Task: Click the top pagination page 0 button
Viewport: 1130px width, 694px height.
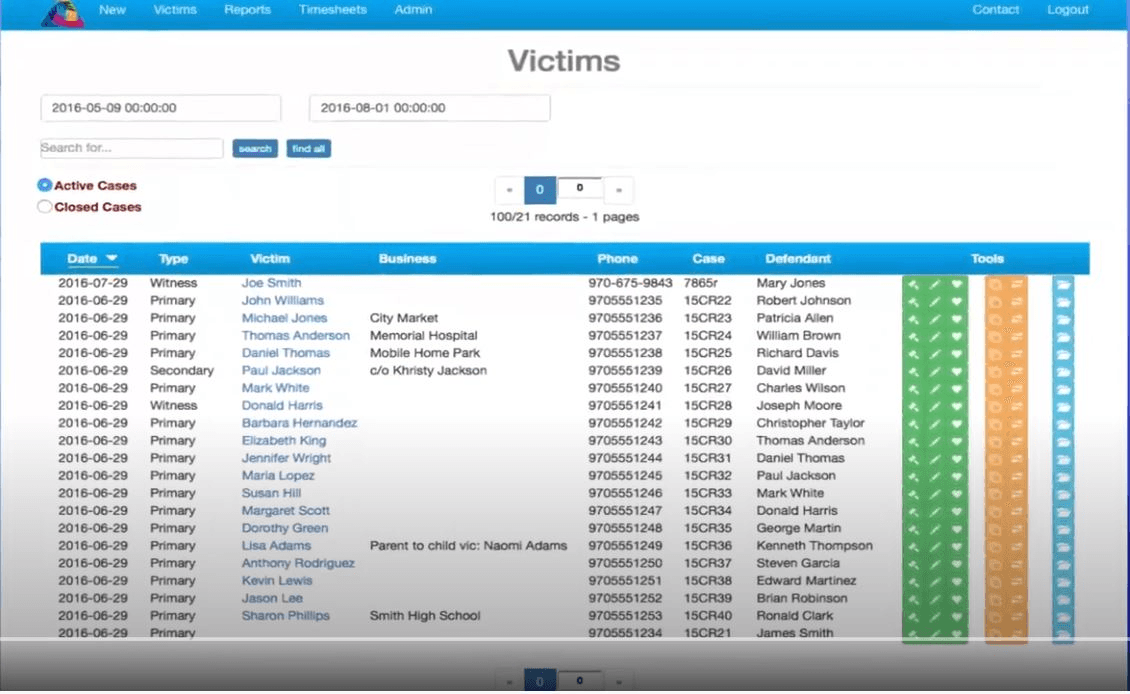Action: coord(540,190)
